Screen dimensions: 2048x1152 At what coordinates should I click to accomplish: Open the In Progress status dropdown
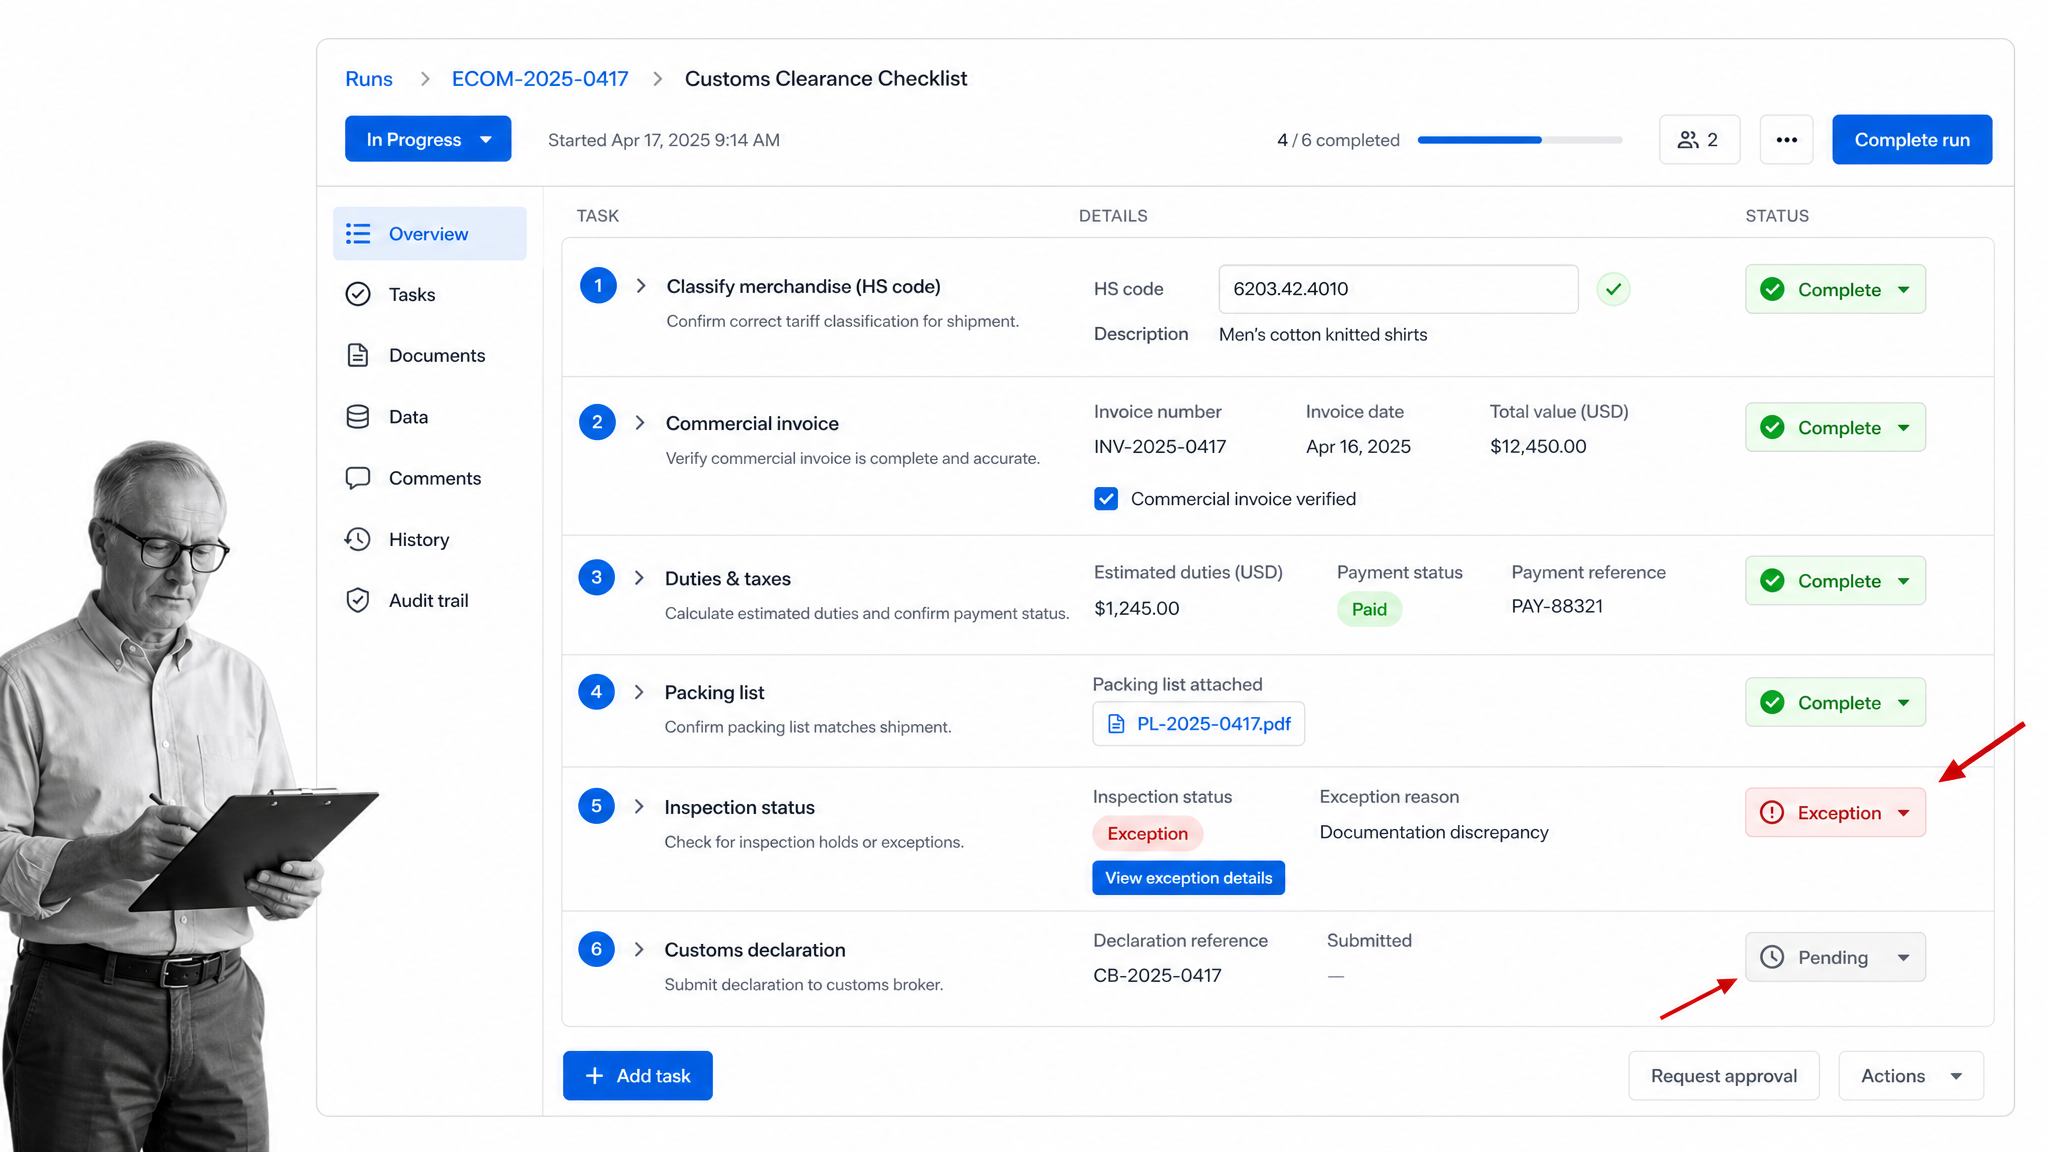coord(428,139)
